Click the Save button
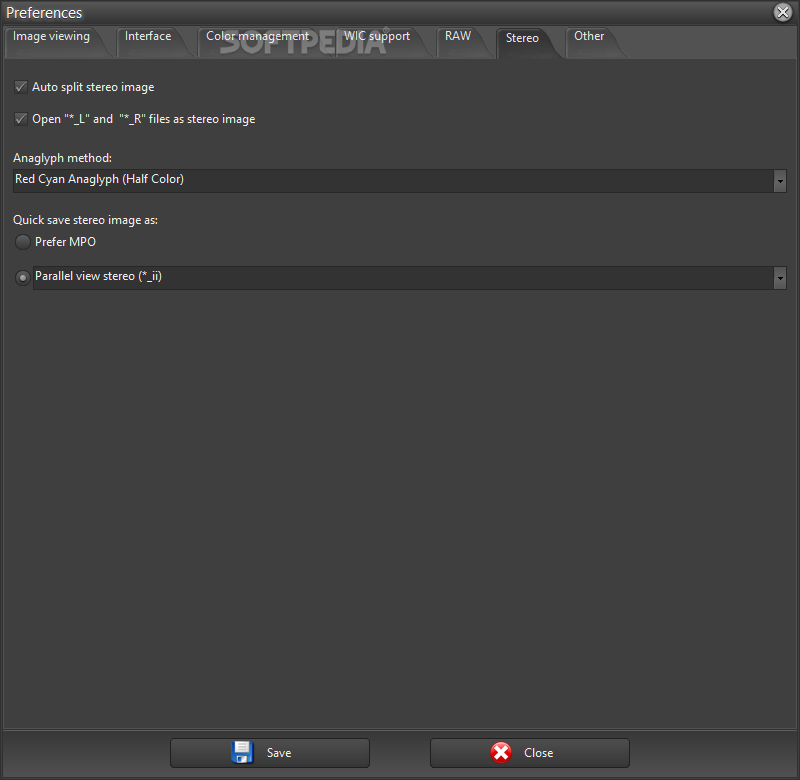Screen dimensions: 800x780 pyautogui.click(x=270, y=752)
